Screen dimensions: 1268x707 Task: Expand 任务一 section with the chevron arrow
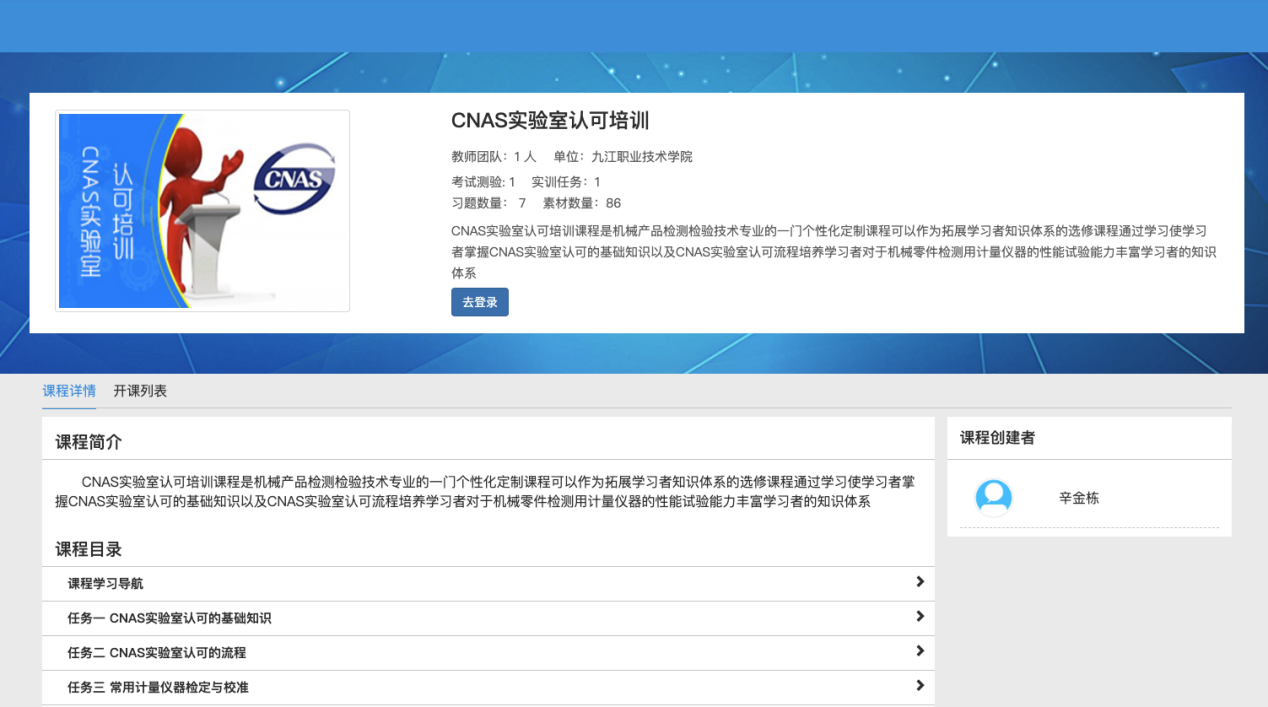(919, 617)
